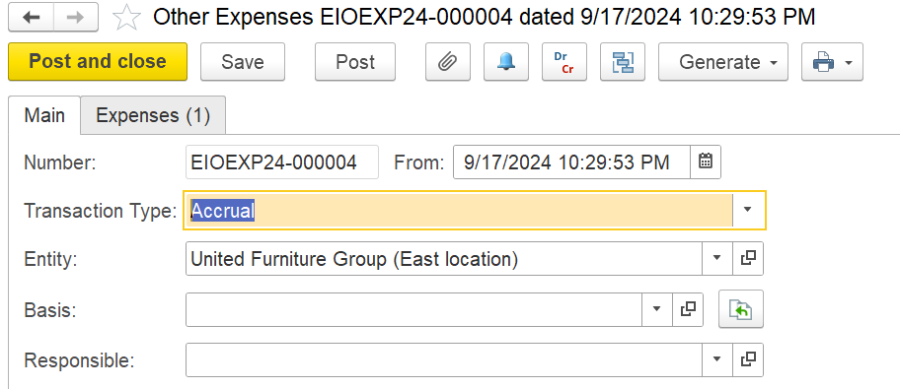Click the Post and close button
Image resolution: width=900 pixels, height=389 pixels.
point(98,61)
